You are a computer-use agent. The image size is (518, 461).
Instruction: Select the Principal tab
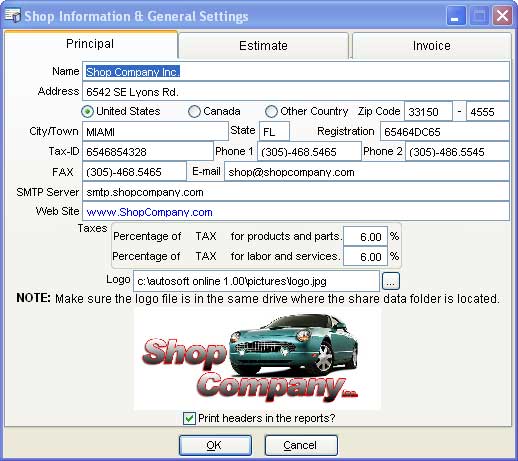(x=90, y=44)
